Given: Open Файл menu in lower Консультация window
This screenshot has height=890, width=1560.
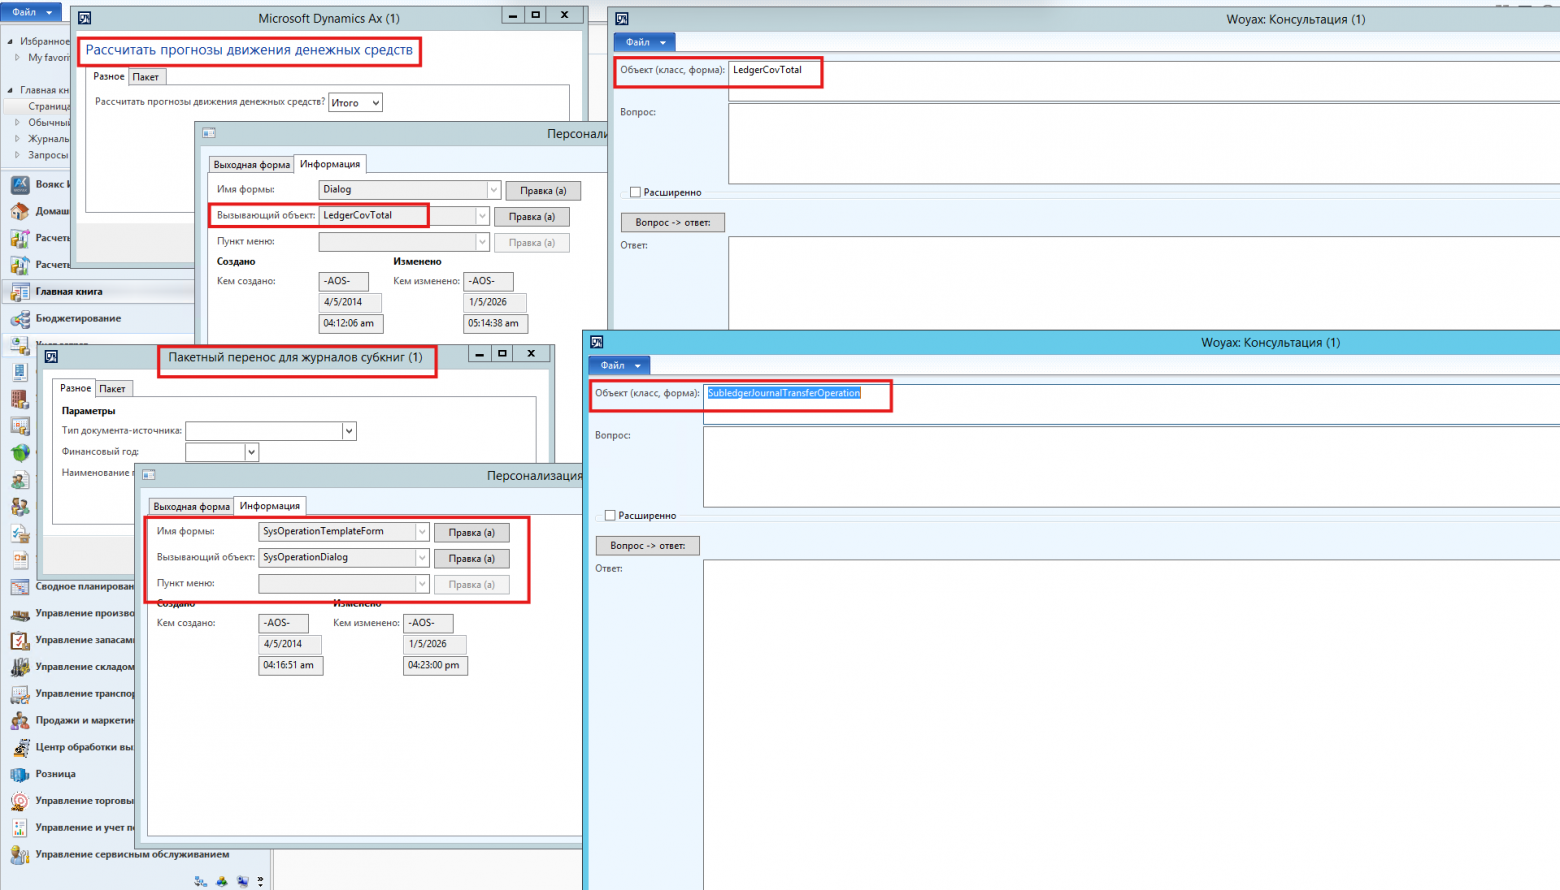Looking at the screenshot, I should point(620,365).
